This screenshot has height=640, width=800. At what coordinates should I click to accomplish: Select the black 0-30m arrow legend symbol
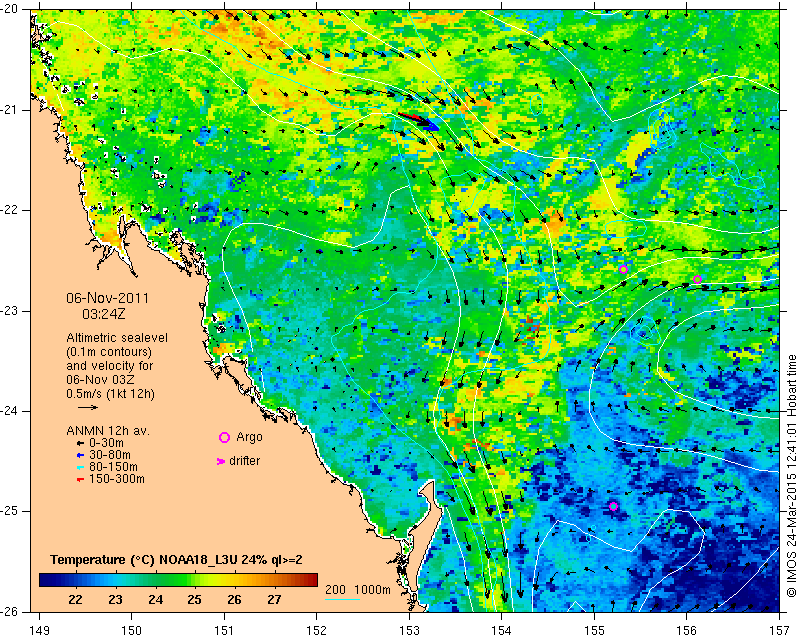point(80,443)
